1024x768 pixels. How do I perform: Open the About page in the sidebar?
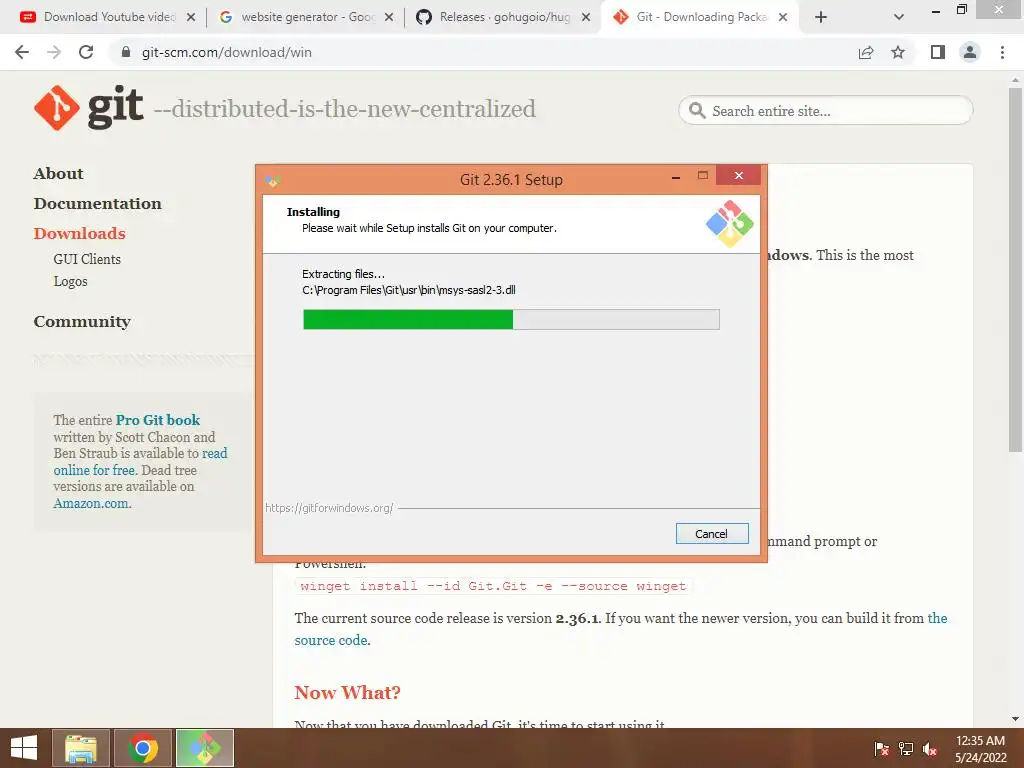tap(58, 174)
